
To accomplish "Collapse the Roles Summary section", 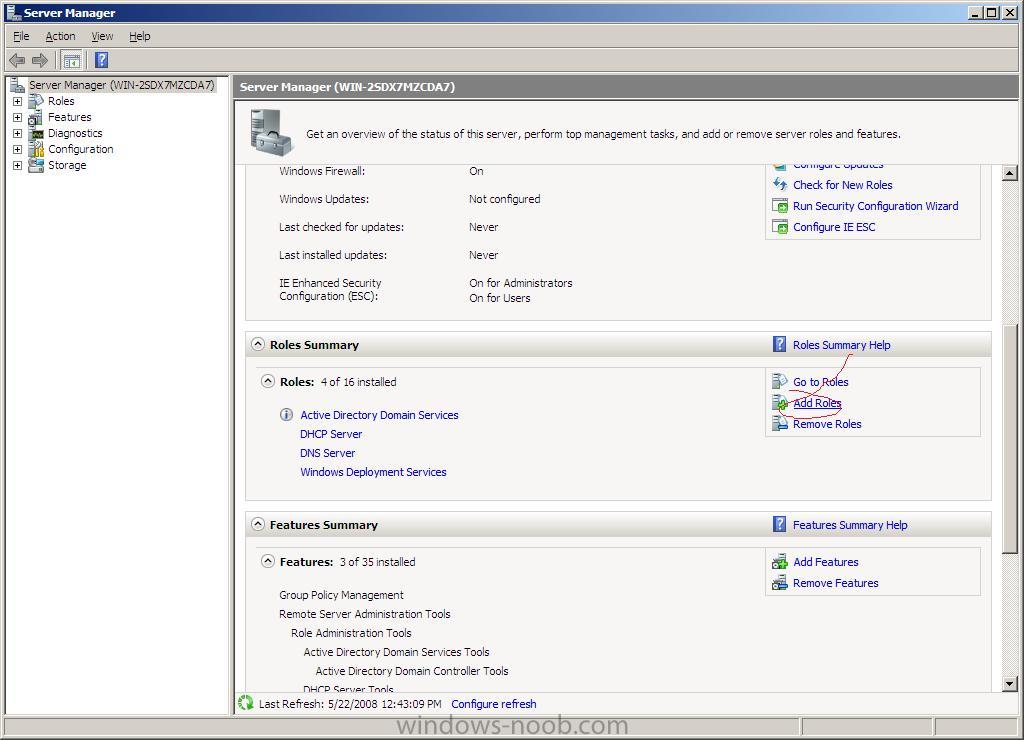I will (258, 344).
